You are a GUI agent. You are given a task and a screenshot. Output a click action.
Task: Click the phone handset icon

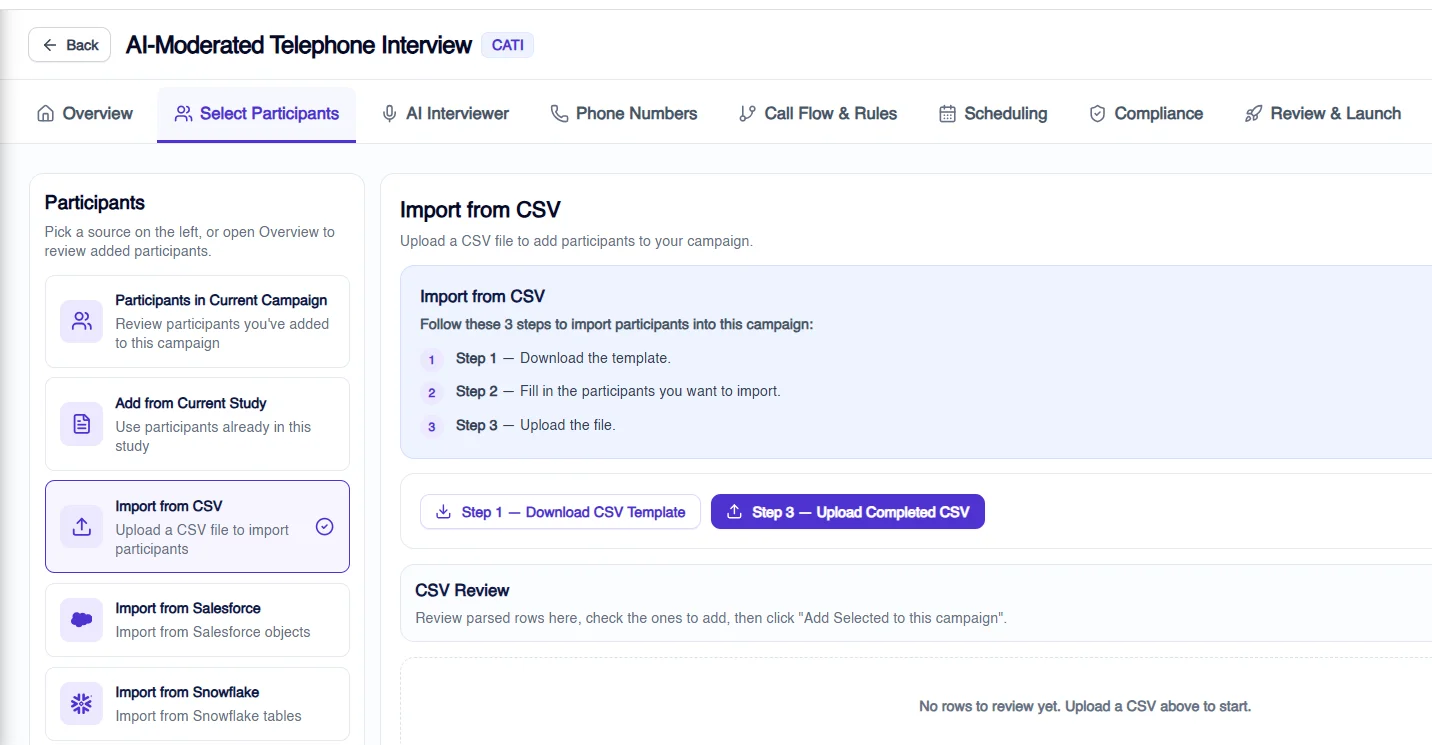click(559, 114)
